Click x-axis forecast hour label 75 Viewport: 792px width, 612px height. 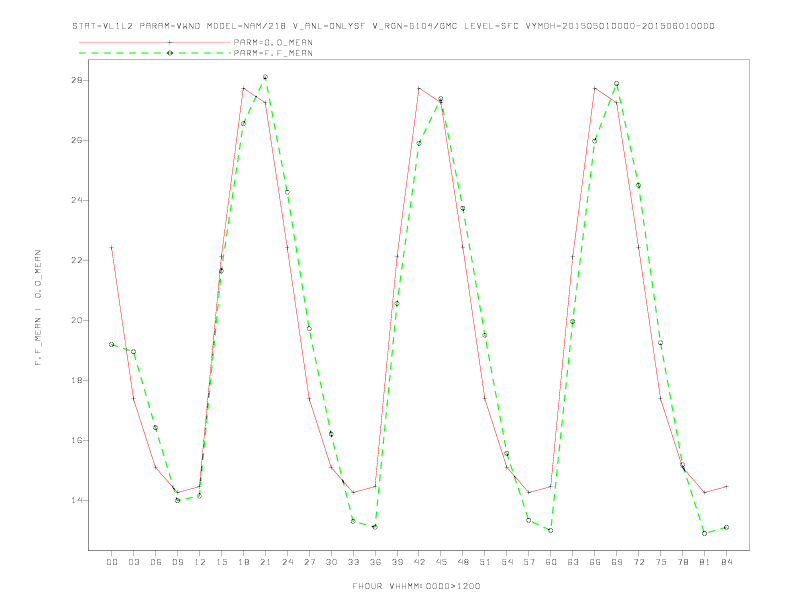click(661, 562)
